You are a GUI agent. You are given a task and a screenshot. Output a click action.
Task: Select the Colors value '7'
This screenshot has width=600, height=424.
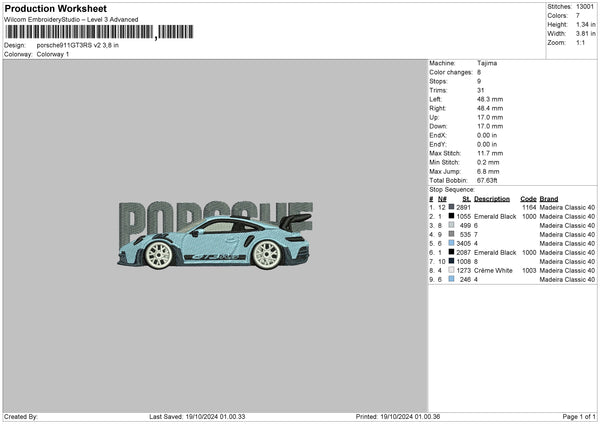[x=578, y=16]
